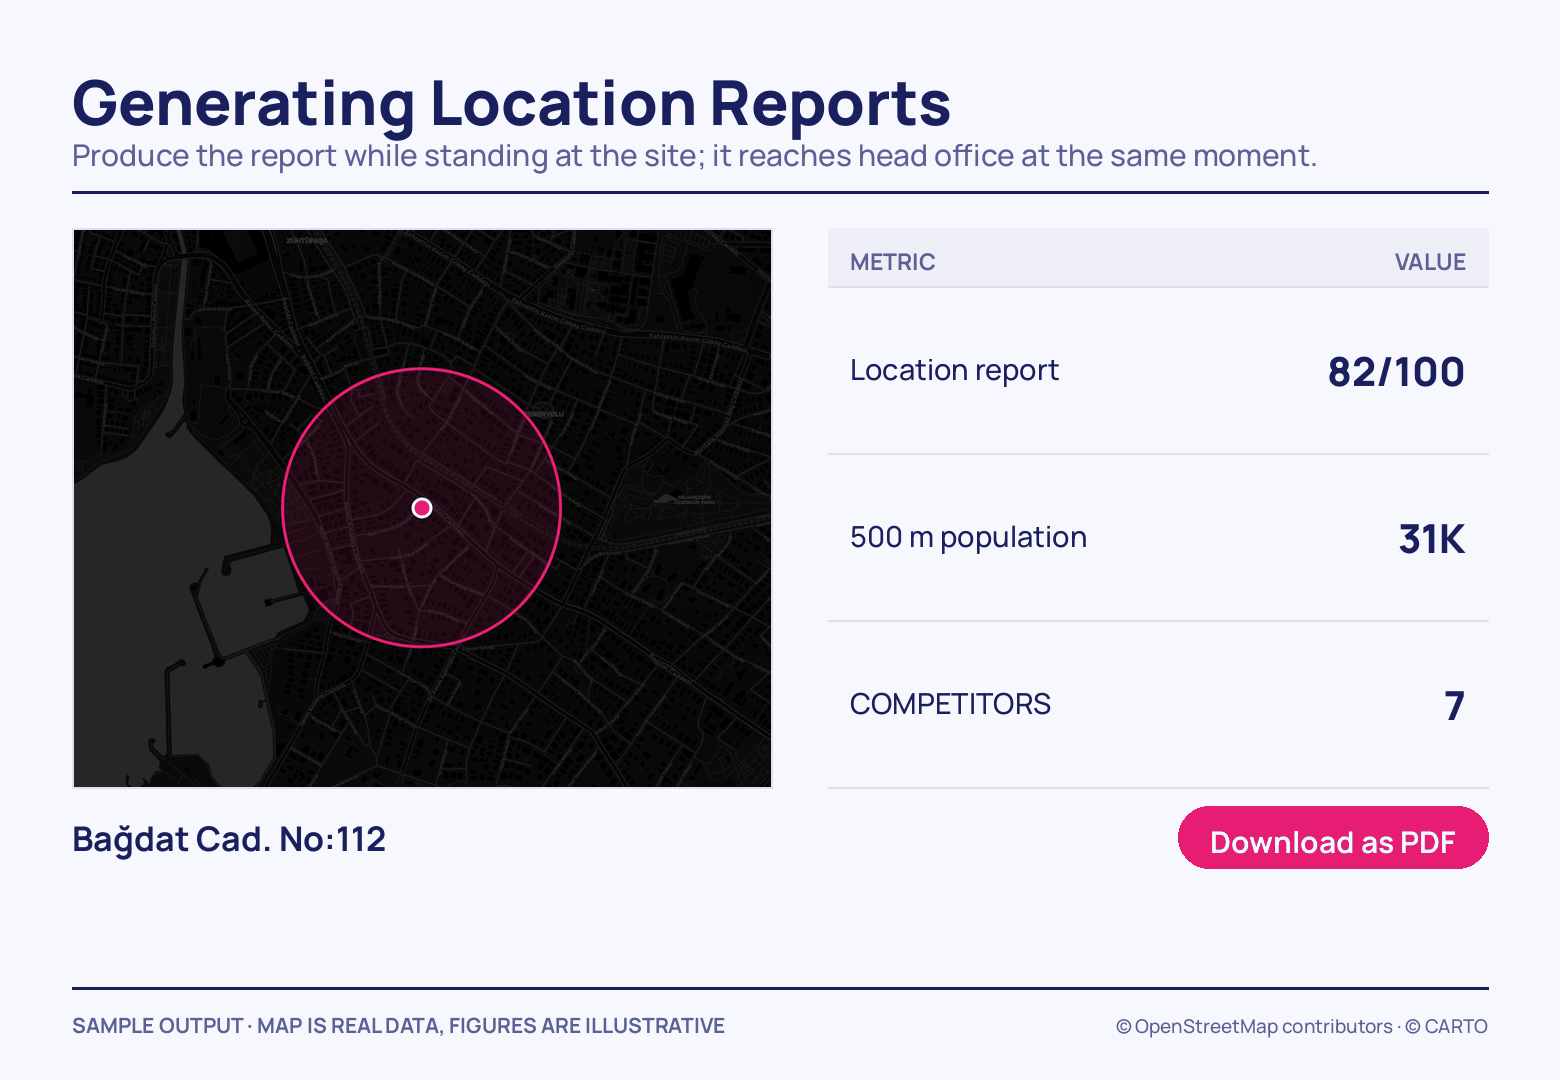Click the OpenStreetMap contributors attribution
This screenshot has width=1560, height=1080.
(1254, 1027)
